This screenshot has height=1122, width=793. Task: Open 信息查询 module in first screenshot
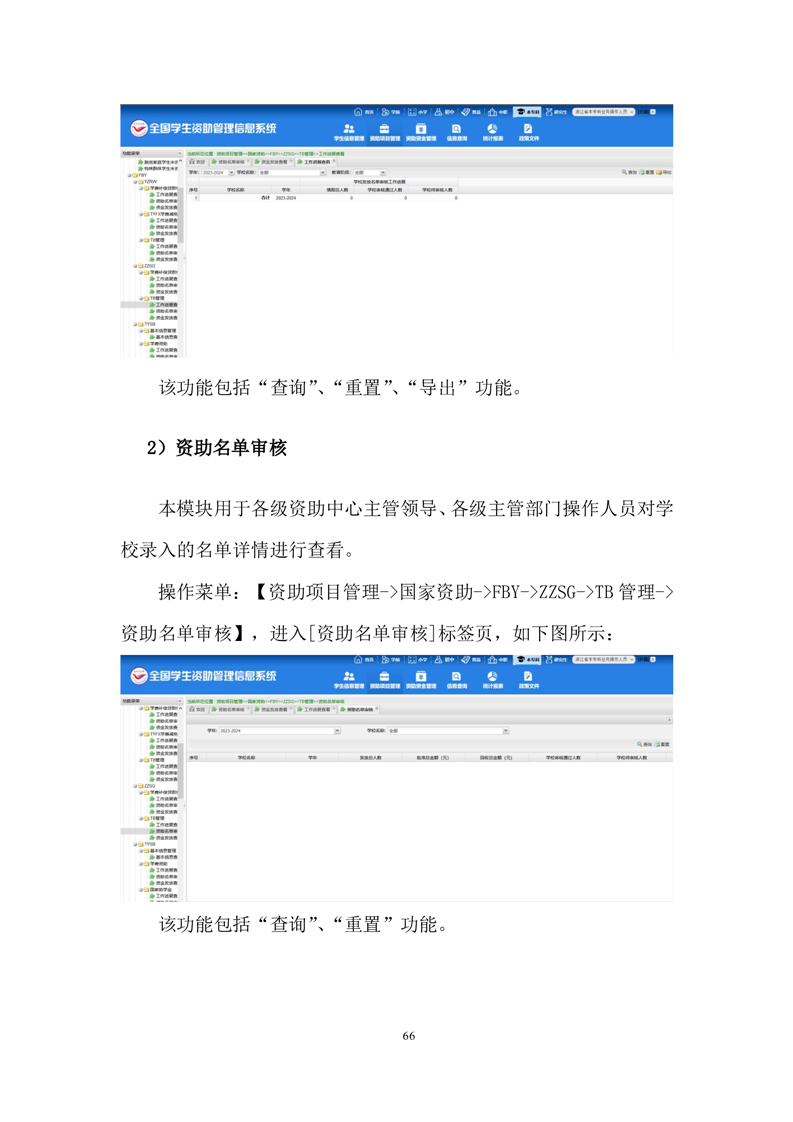(x=457, y=132)
